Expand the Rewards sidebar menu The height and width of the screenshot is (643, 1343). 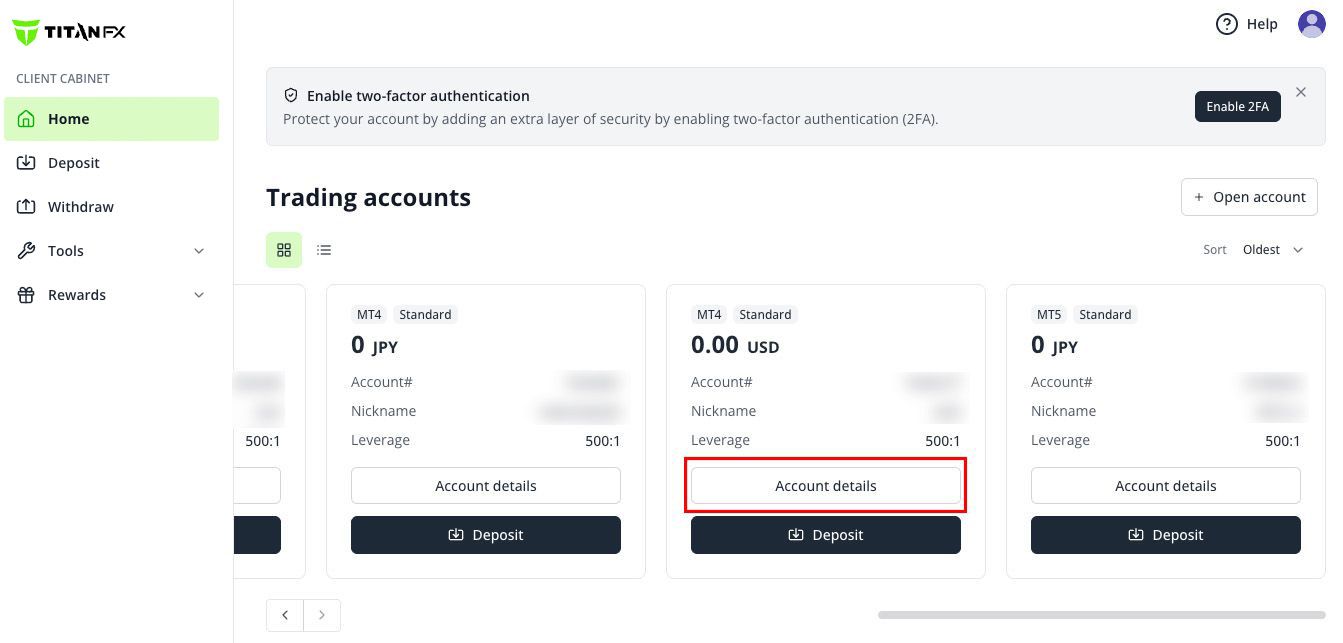point(111,295)
